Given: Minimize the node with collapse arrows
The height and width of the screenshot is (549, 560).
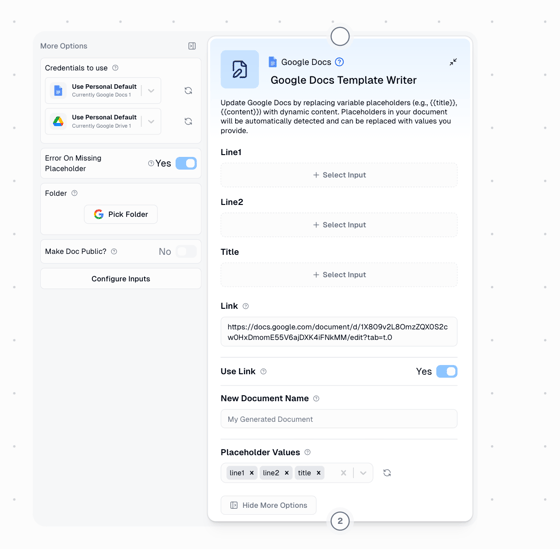Looking at the screenshot, I should (453, 62).
